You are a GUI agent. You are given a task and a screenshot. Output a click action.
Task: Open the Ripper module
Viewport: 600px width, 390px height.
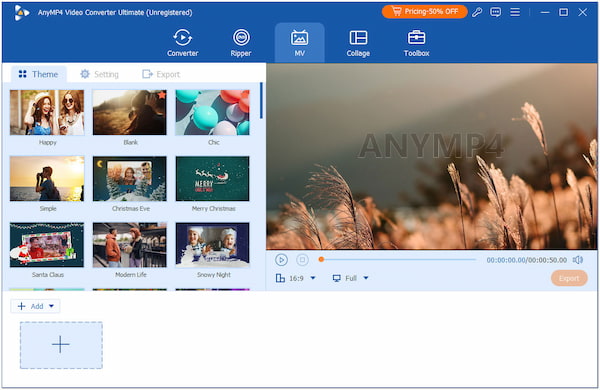click(241, 43)
